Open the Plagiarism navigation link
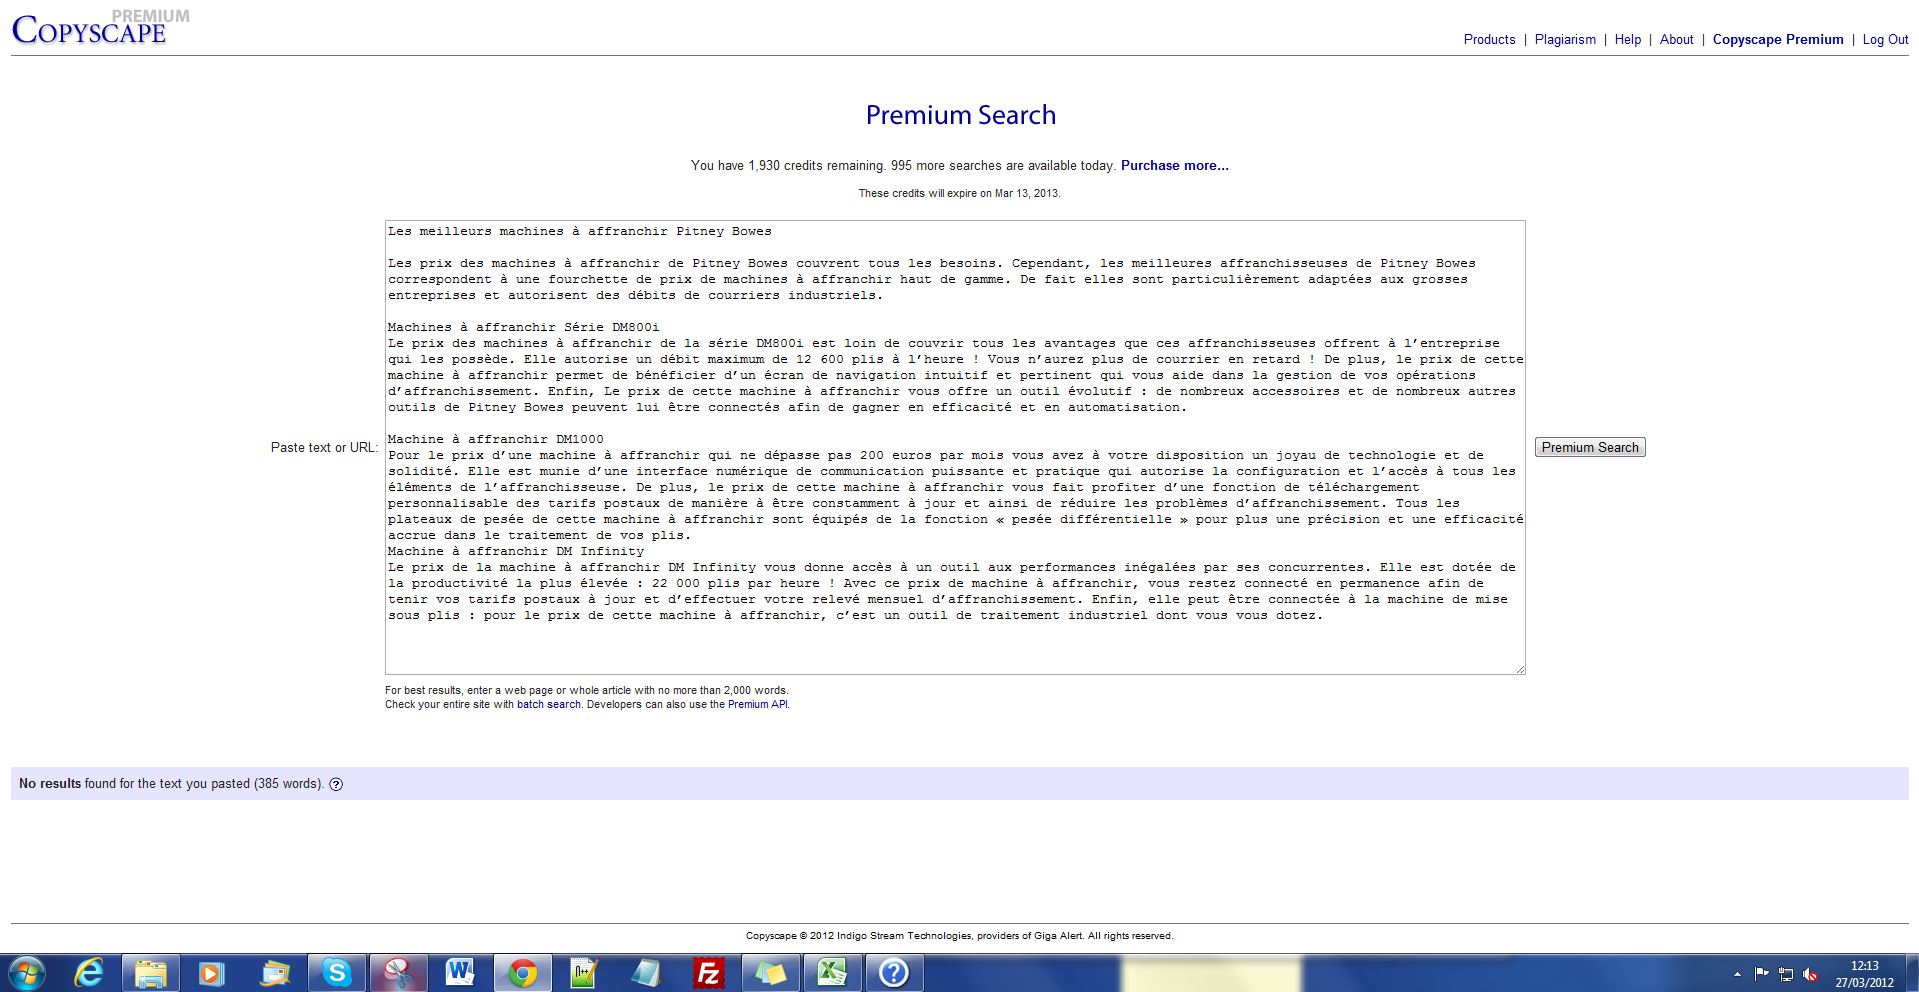Viewport: 1919px width, 992px height. tap(1565, 40)
